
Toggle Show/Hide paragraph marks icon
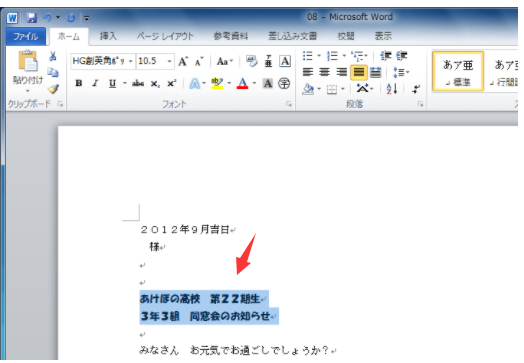coord(416,89)
